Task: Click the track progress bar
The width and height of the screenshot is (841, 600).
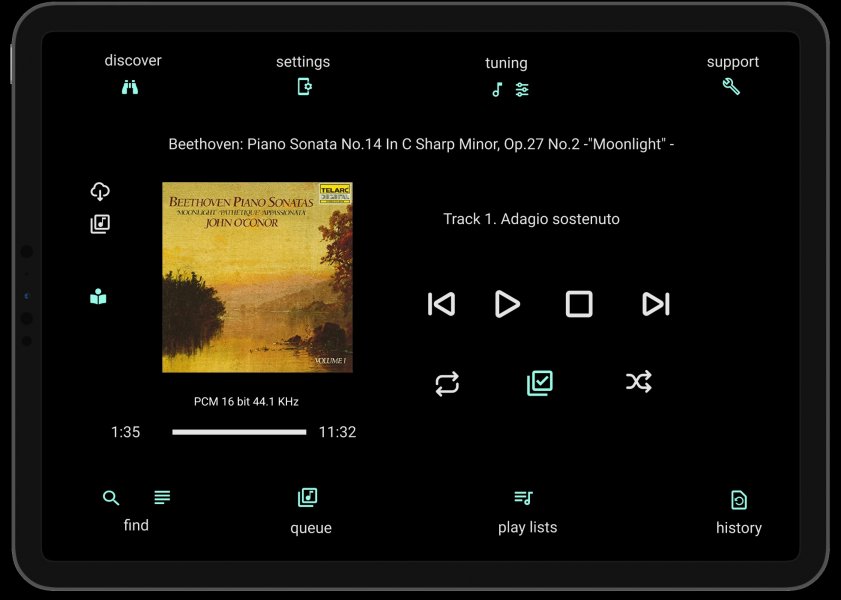Action: point(239,432)
